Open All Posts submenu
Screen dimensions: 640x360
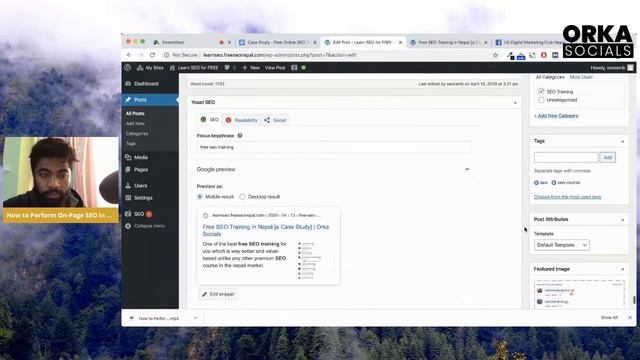[x=135, y=113]
